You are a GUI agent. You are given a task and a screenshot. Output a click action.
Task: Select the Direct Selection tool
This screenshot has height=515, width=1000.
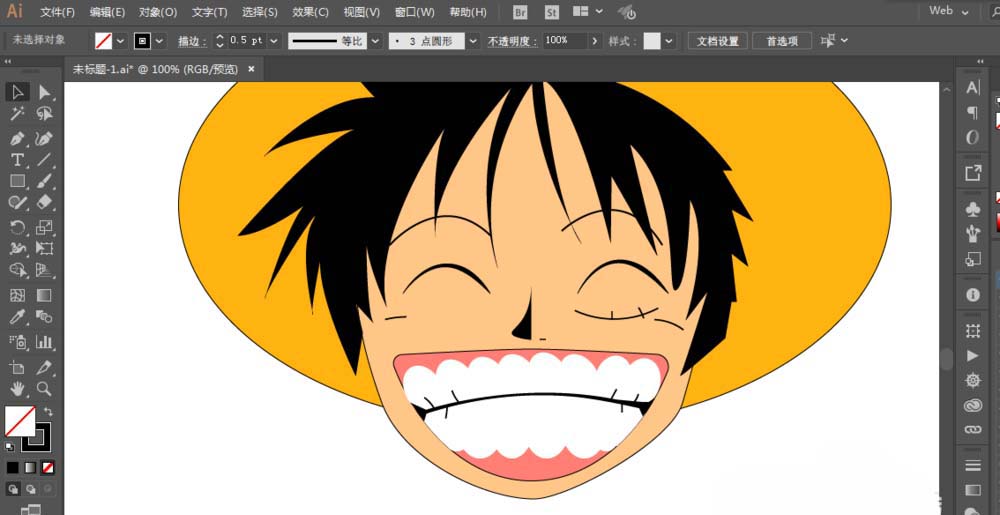tap(45, 92)
